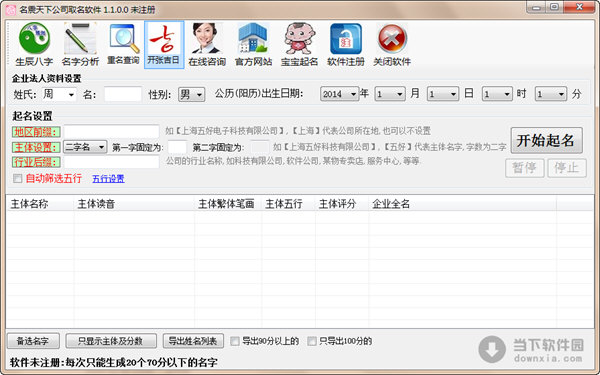This screenshot has width=600, height=375.
Task: Open 重名查询 magnifier tool
Action: [x=123, y=44]
